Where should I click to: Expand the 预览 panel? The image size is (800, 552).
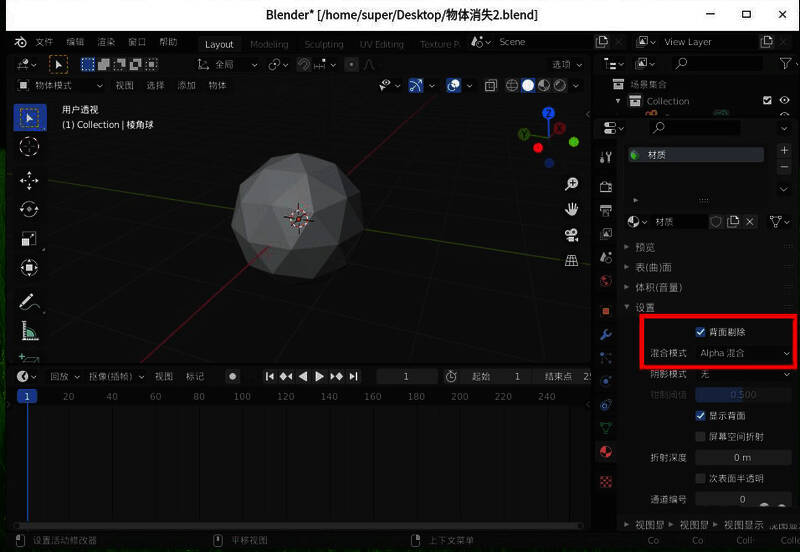(645, 247)
